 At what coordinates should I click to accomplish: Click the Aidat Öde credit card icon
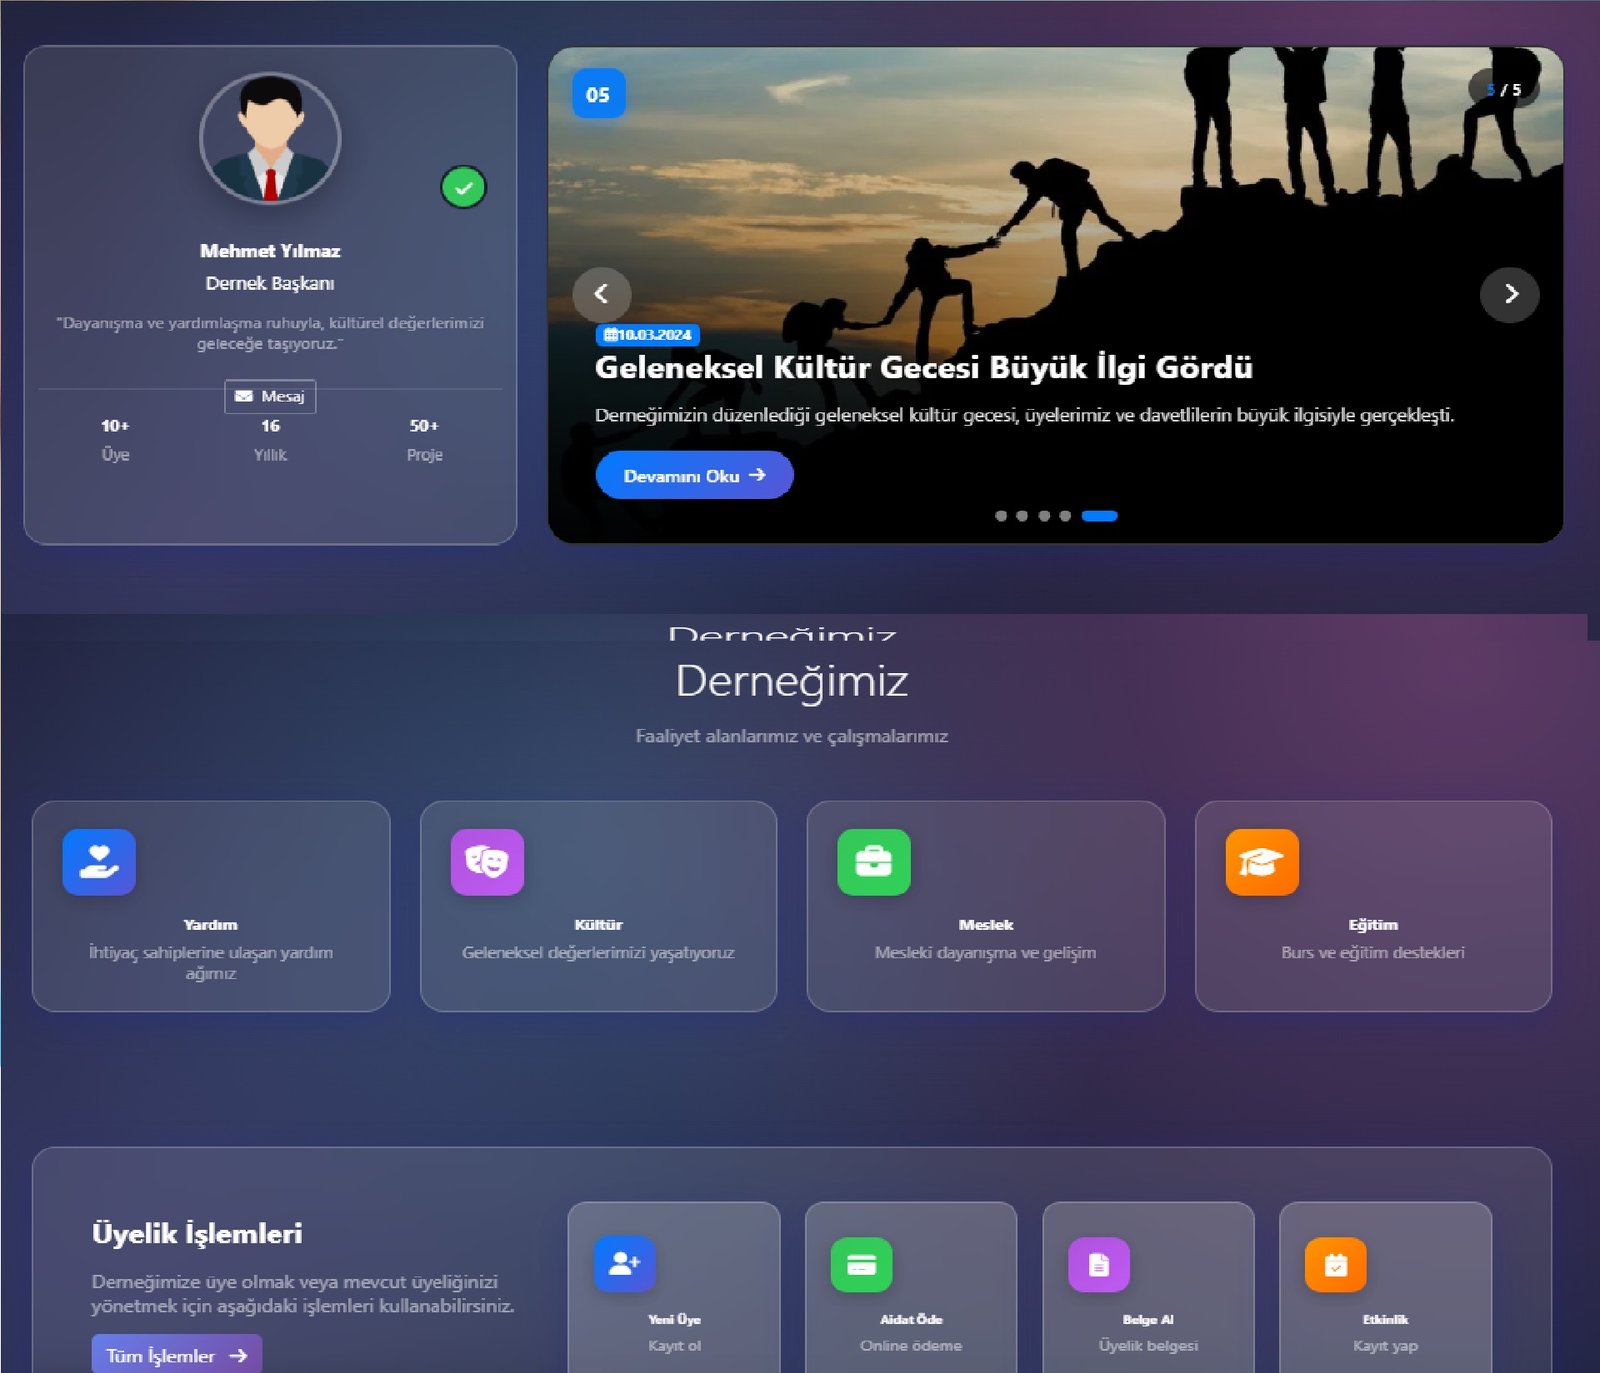pyautogui.click(x=861, y=1264)
